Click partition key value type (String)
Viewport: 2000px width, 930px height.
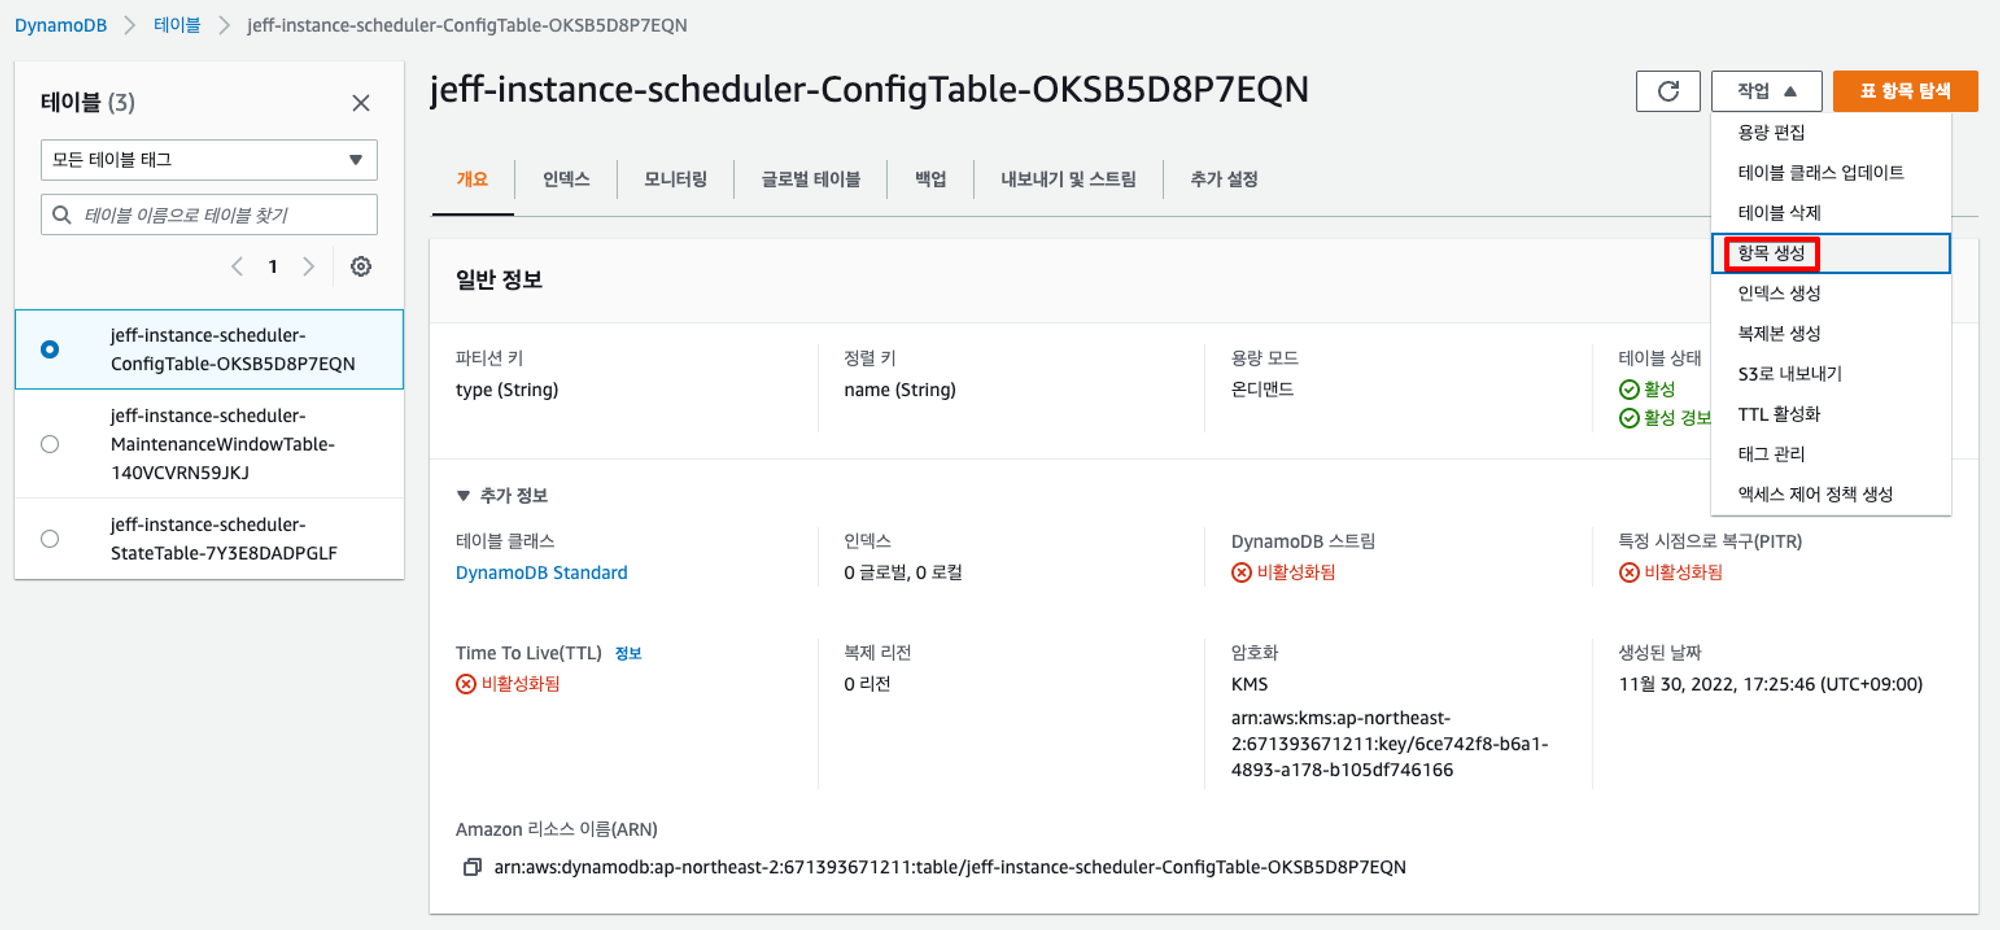[x=507, y=390]
